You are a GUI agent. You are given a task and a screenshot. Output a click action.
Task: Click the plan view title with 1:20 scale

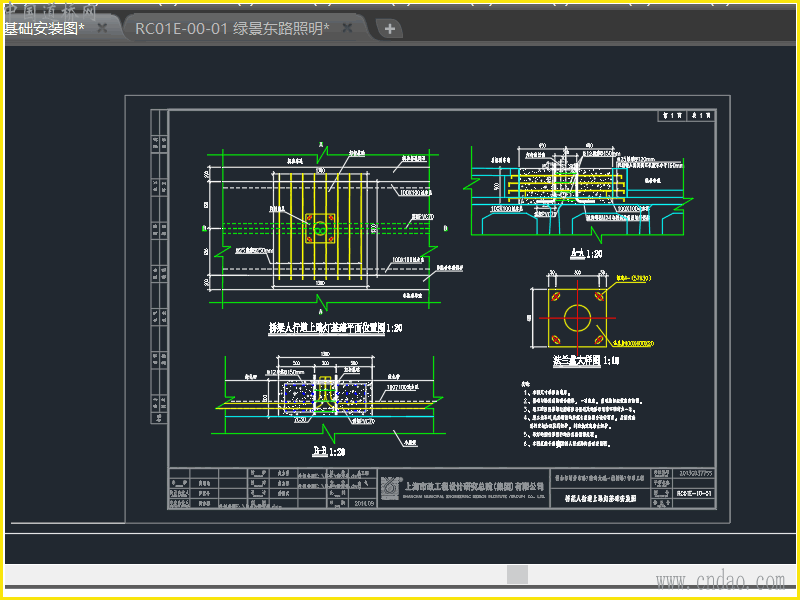coord(335,328)
